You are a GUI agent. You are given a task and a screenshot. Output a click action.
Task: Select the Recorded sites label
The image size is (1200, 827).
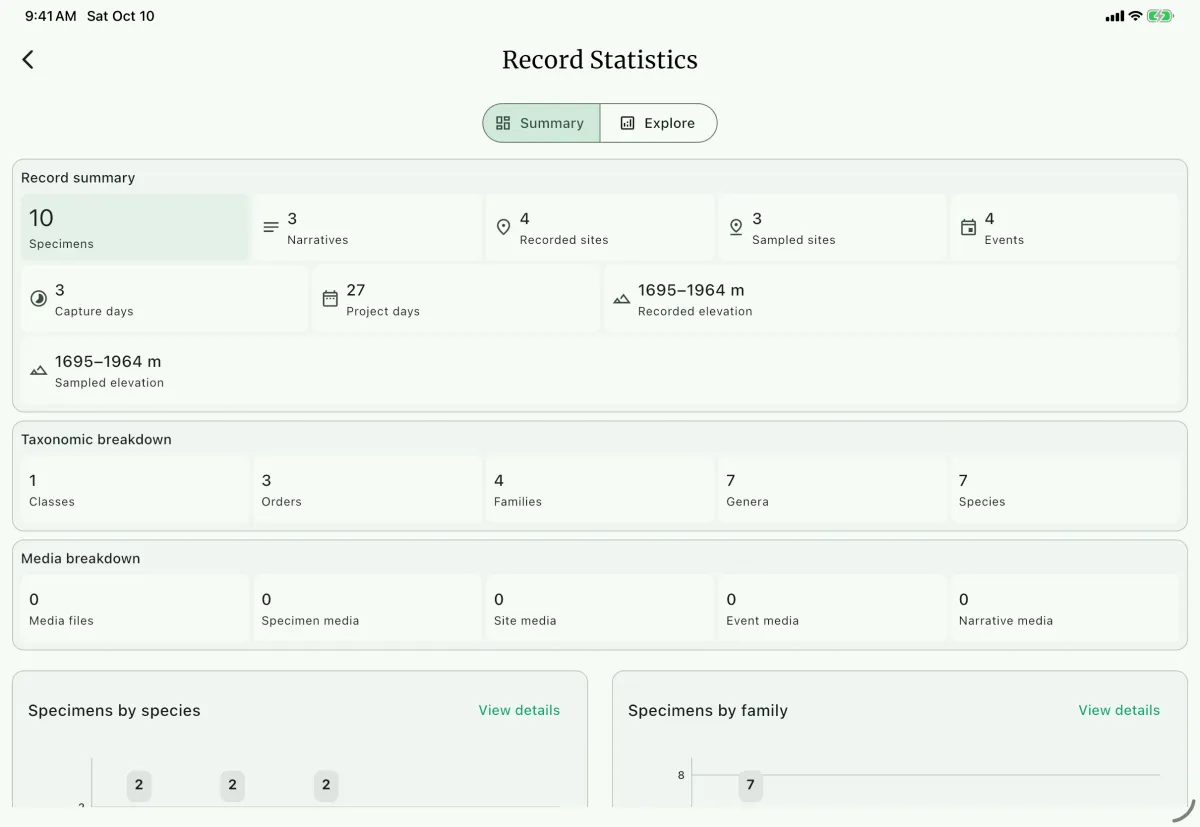564,240
